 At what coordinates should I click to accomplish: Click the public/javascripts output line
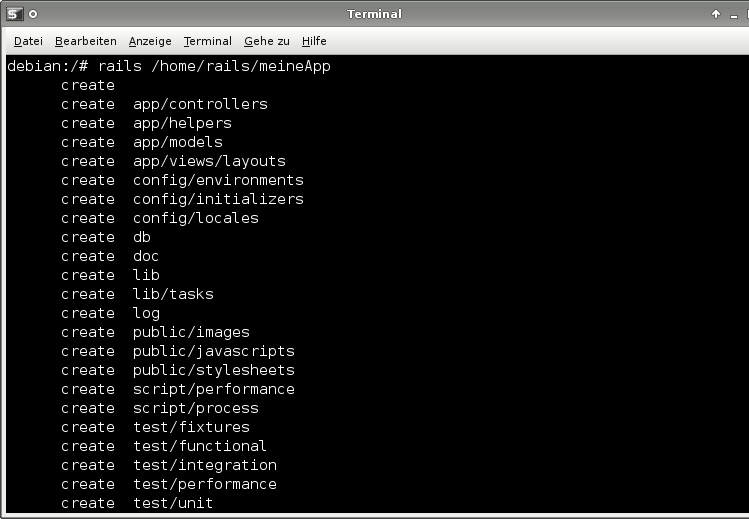(x=213, y=351)
